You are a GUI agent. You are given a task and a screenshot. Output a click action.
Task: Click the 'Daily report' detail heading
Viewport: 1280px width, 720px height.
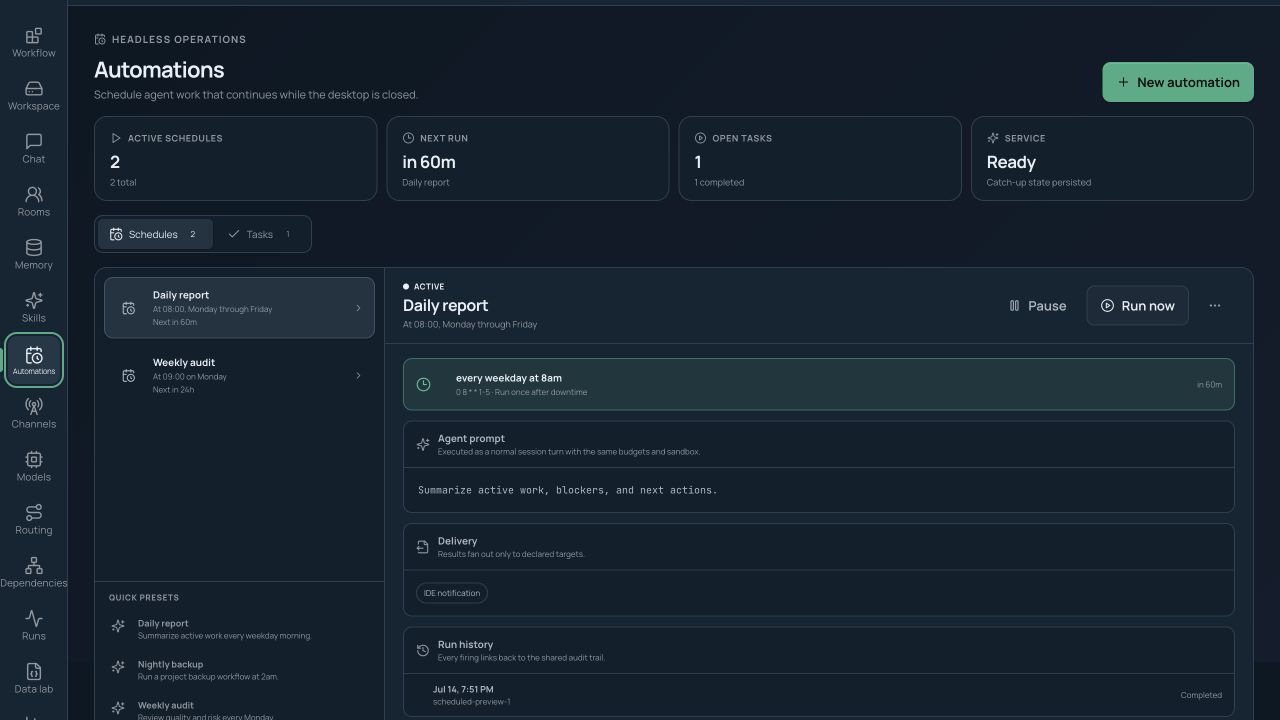pyautogui.click(x=446, y=306)
